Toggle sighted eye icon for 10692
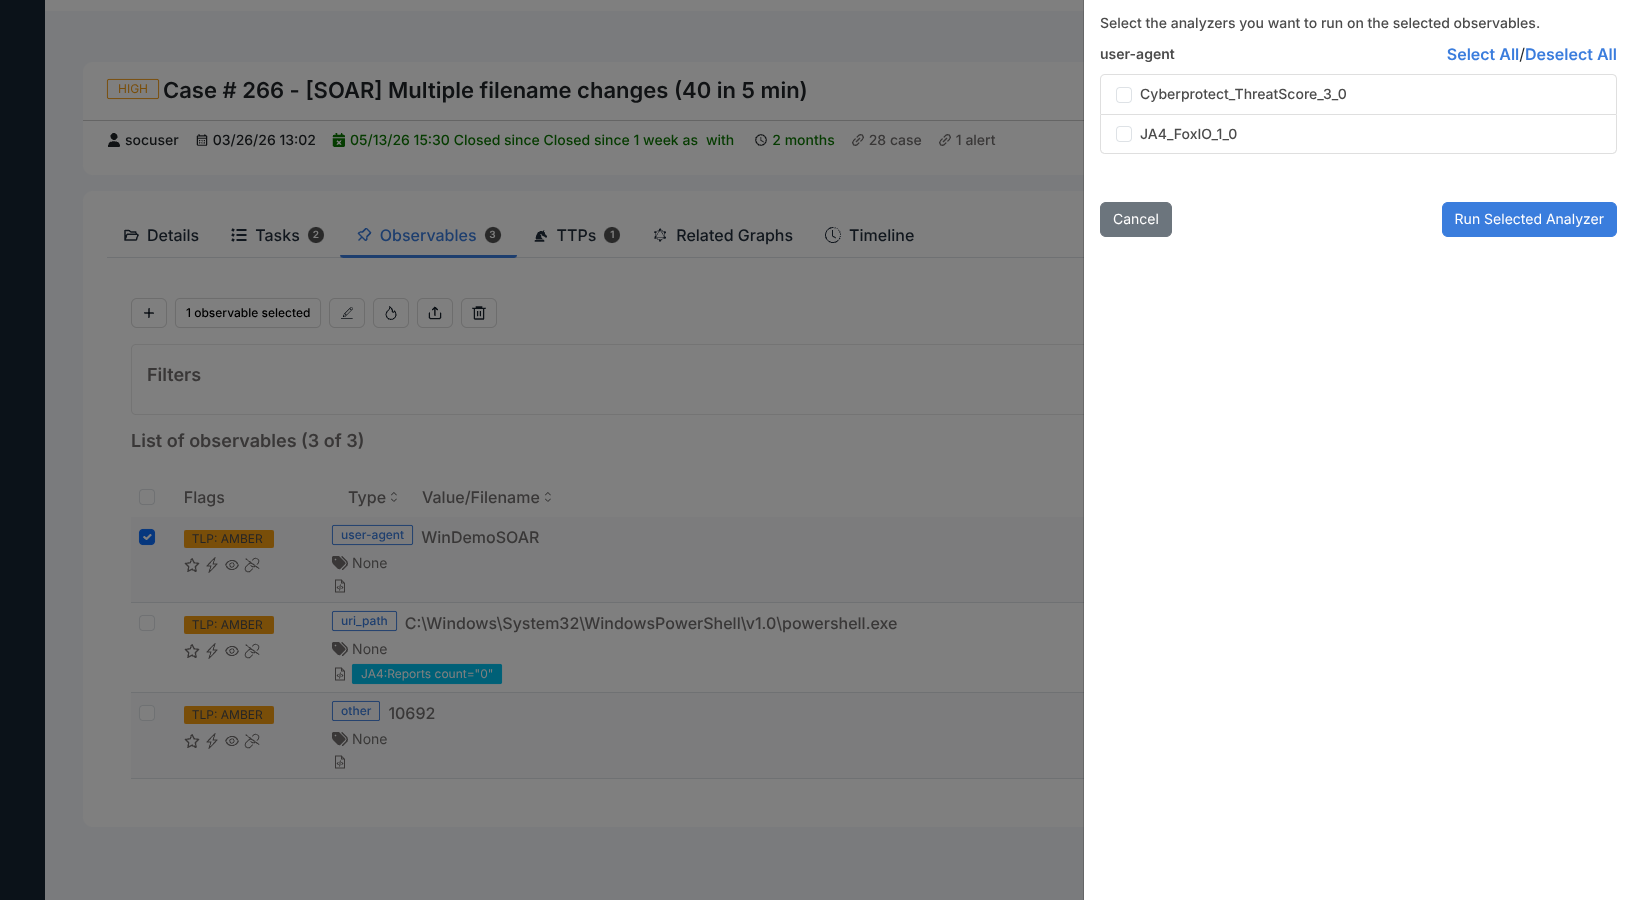 point(232,742)
